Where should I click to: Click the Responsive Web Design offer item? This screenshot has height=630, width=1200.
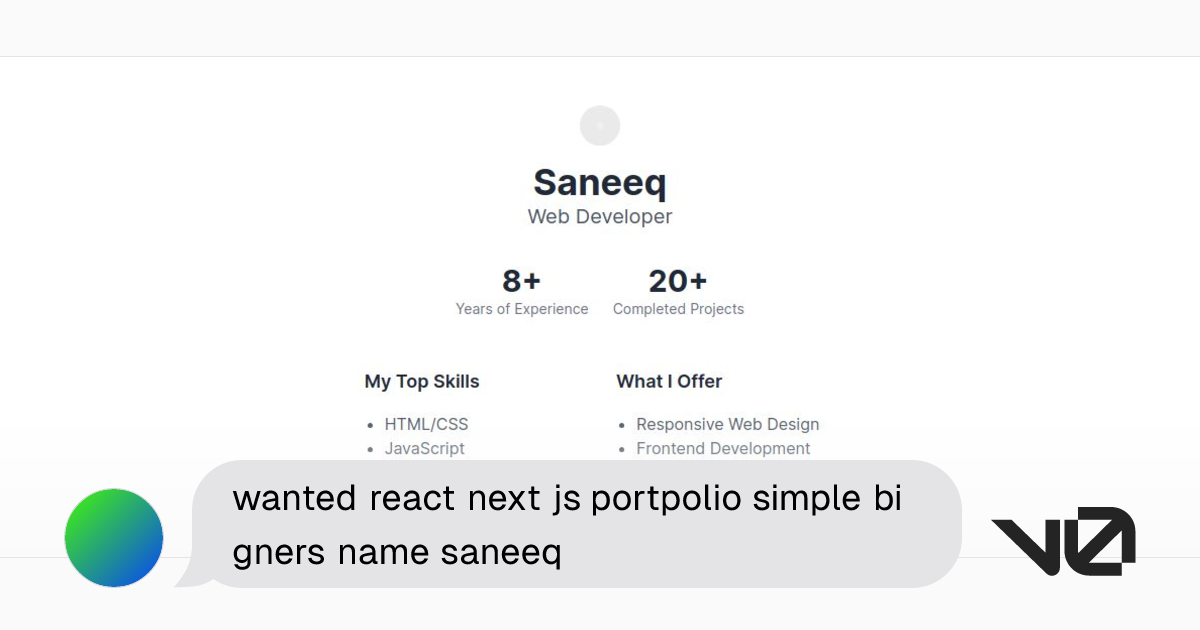point(727,424)
